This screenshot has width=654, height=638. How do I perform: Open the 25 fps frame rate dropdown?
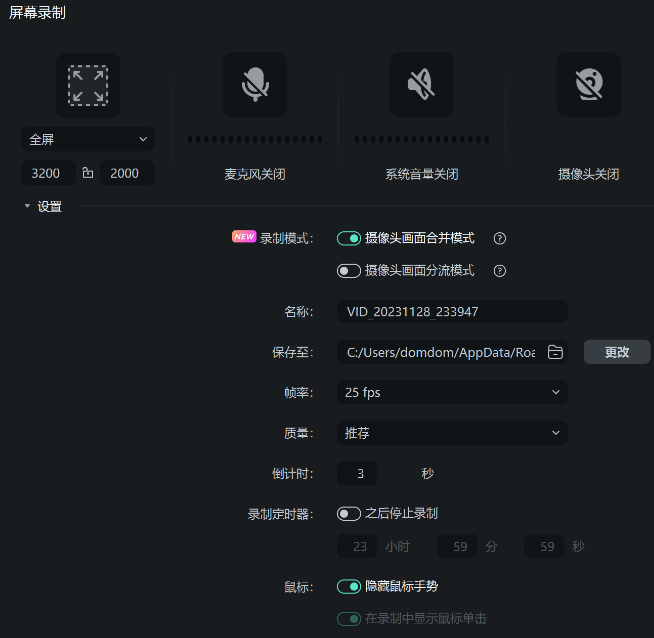tap(452, 392)
